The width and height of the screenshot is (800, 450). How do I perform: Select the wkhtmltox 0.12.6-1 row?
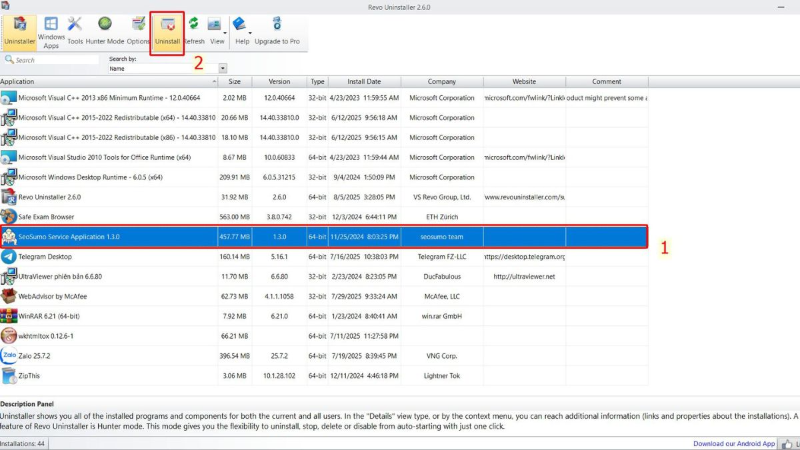pyautogui.click(x=324, y=336)
